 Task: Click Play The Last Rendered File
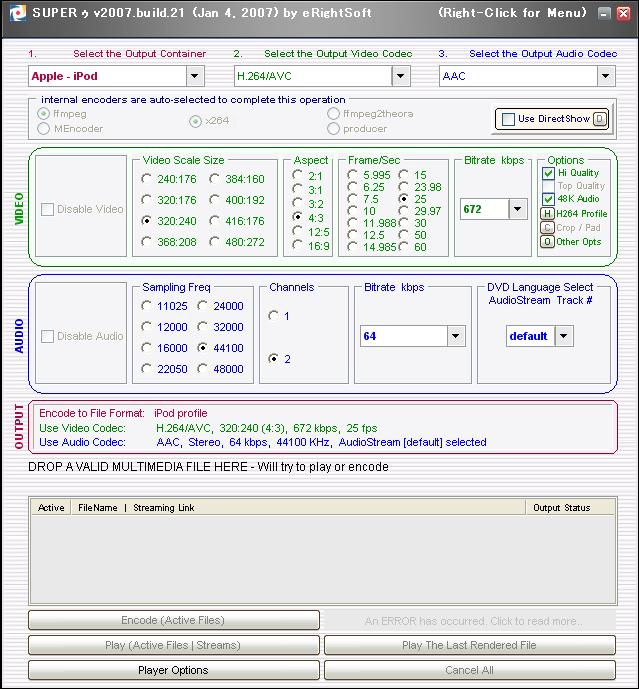[x=469, y=645]
